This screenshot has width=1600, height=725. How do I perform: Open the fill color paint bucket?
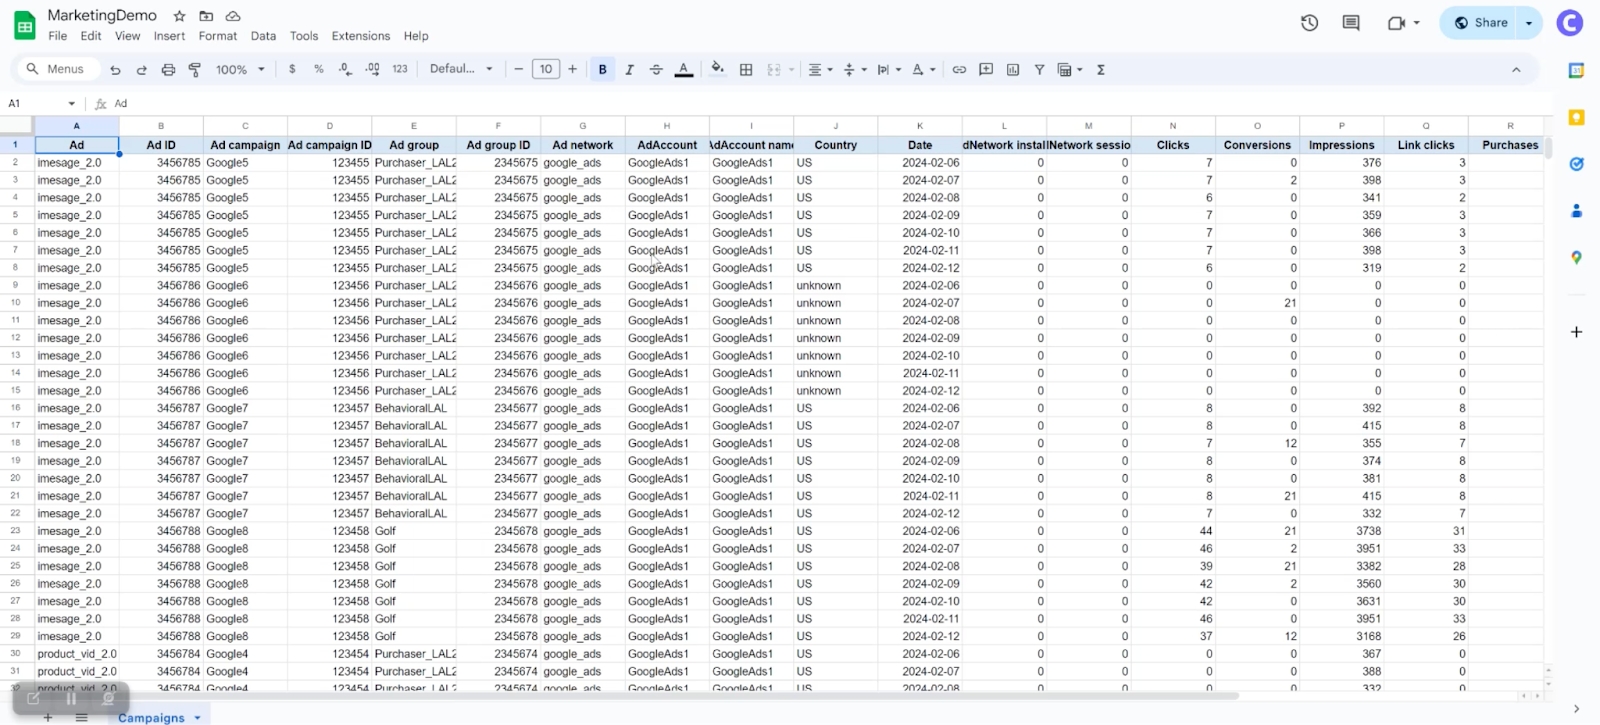(x=717, y=70)
